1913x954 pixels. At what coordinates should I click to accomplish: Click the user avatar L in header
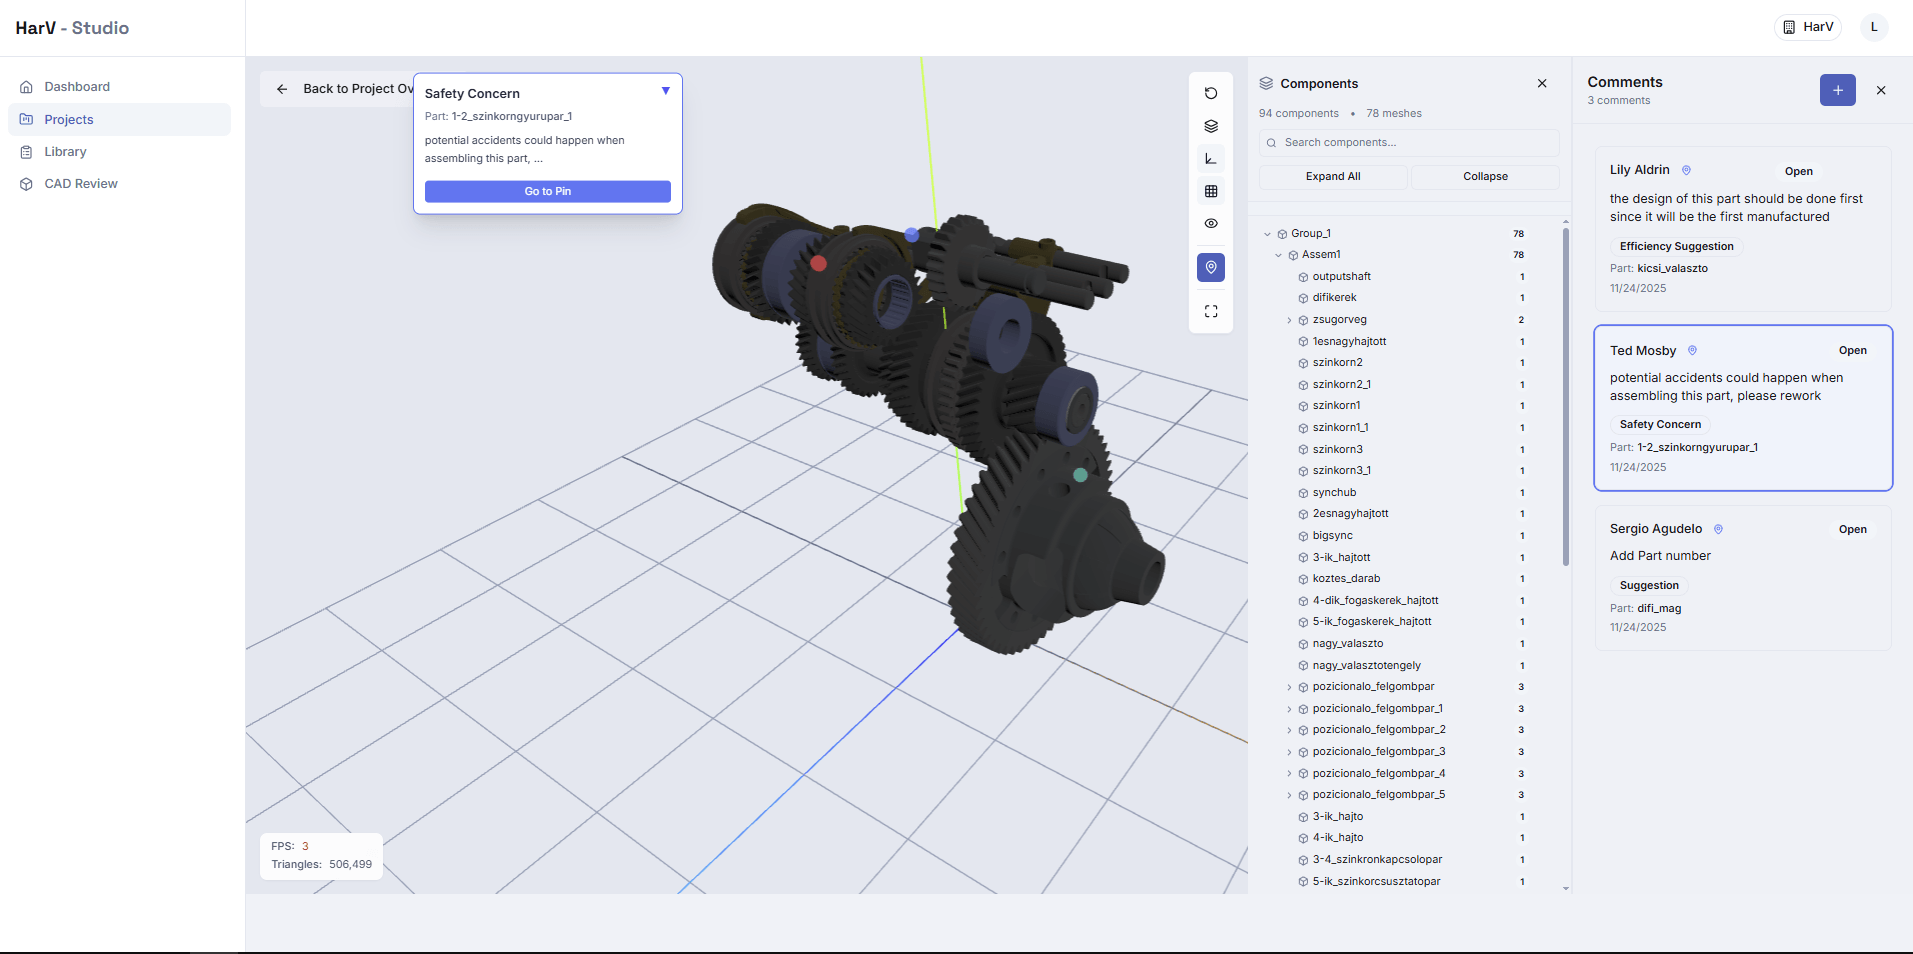coord(1873,27)
